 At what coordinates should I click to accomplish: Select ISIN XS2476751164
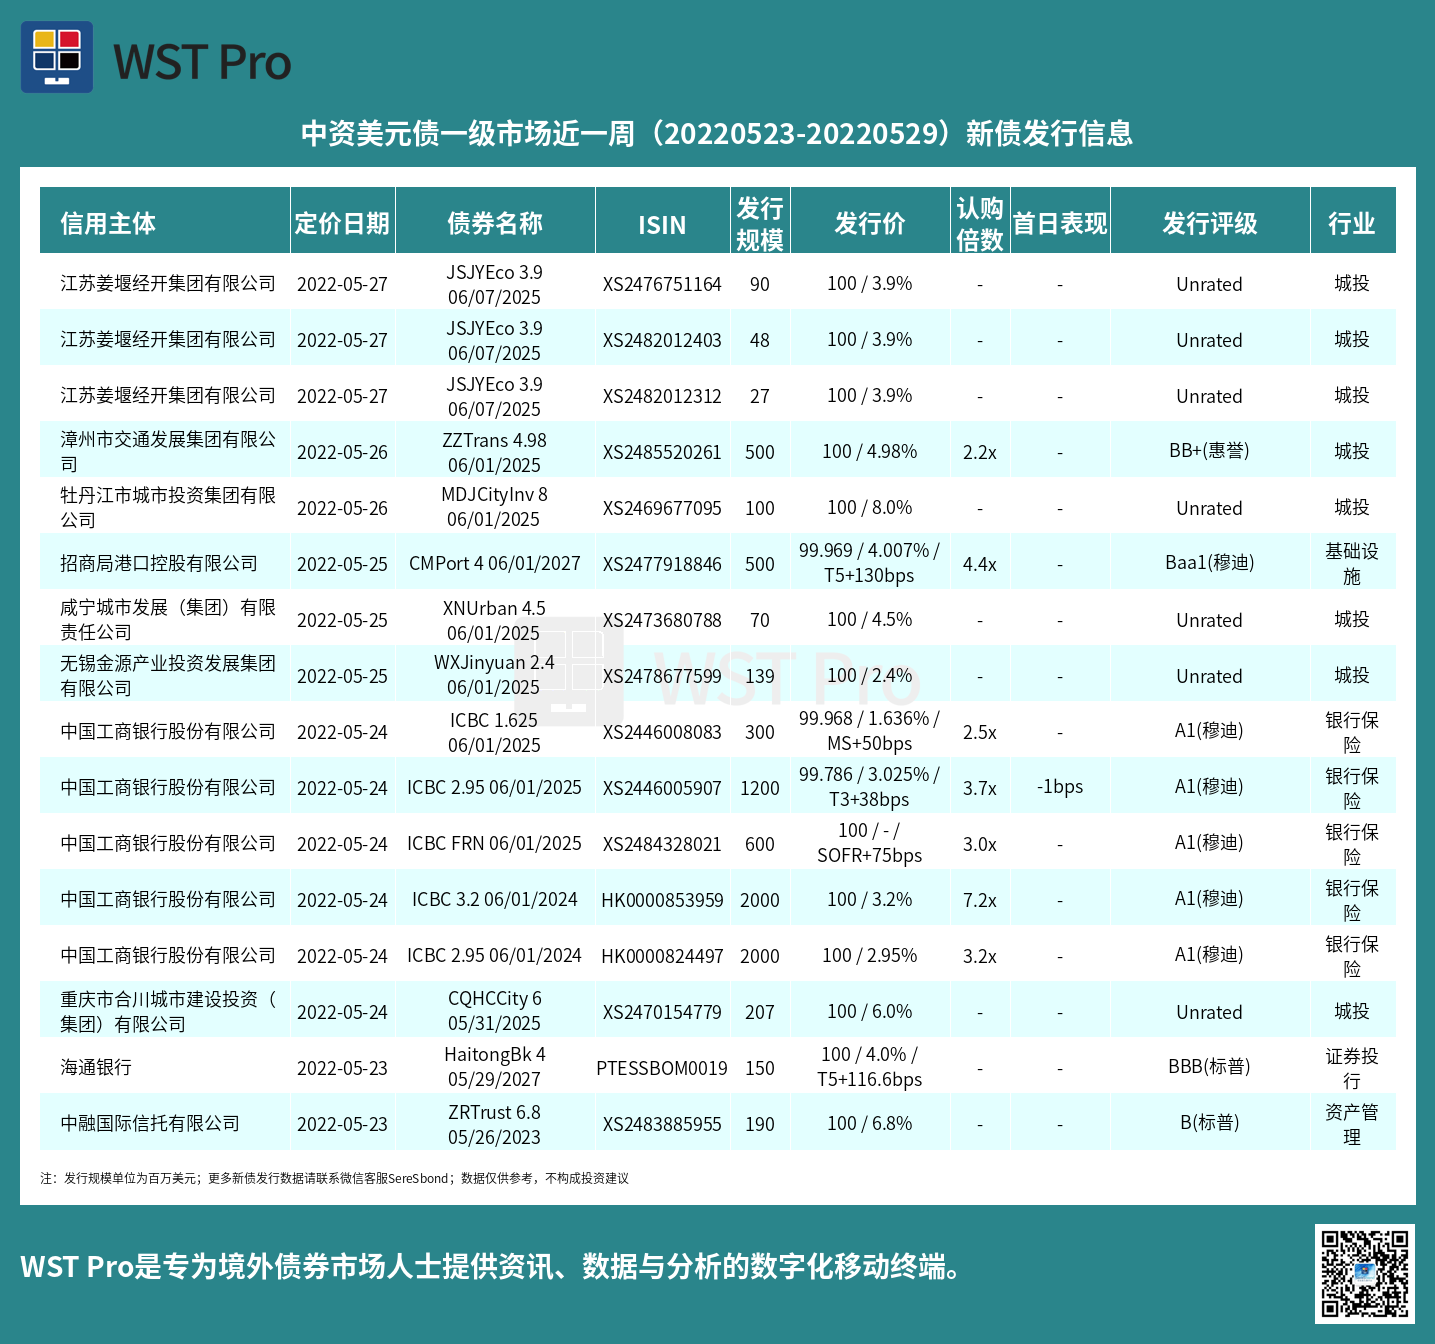(662, 284)
